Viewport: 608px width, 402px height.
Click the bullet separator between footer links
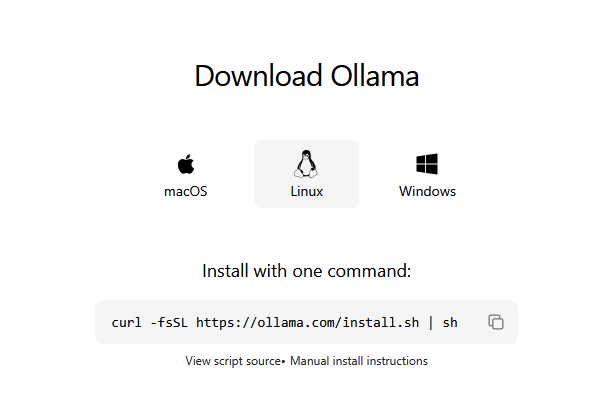click(283, 362)
